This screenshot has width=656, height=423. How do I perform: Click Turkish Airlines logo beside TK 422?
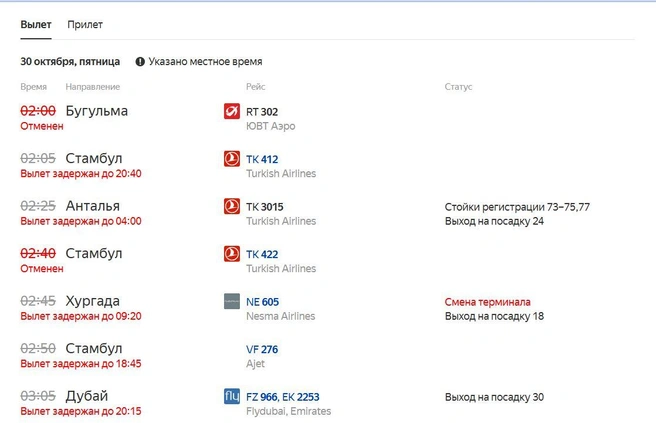232,254
